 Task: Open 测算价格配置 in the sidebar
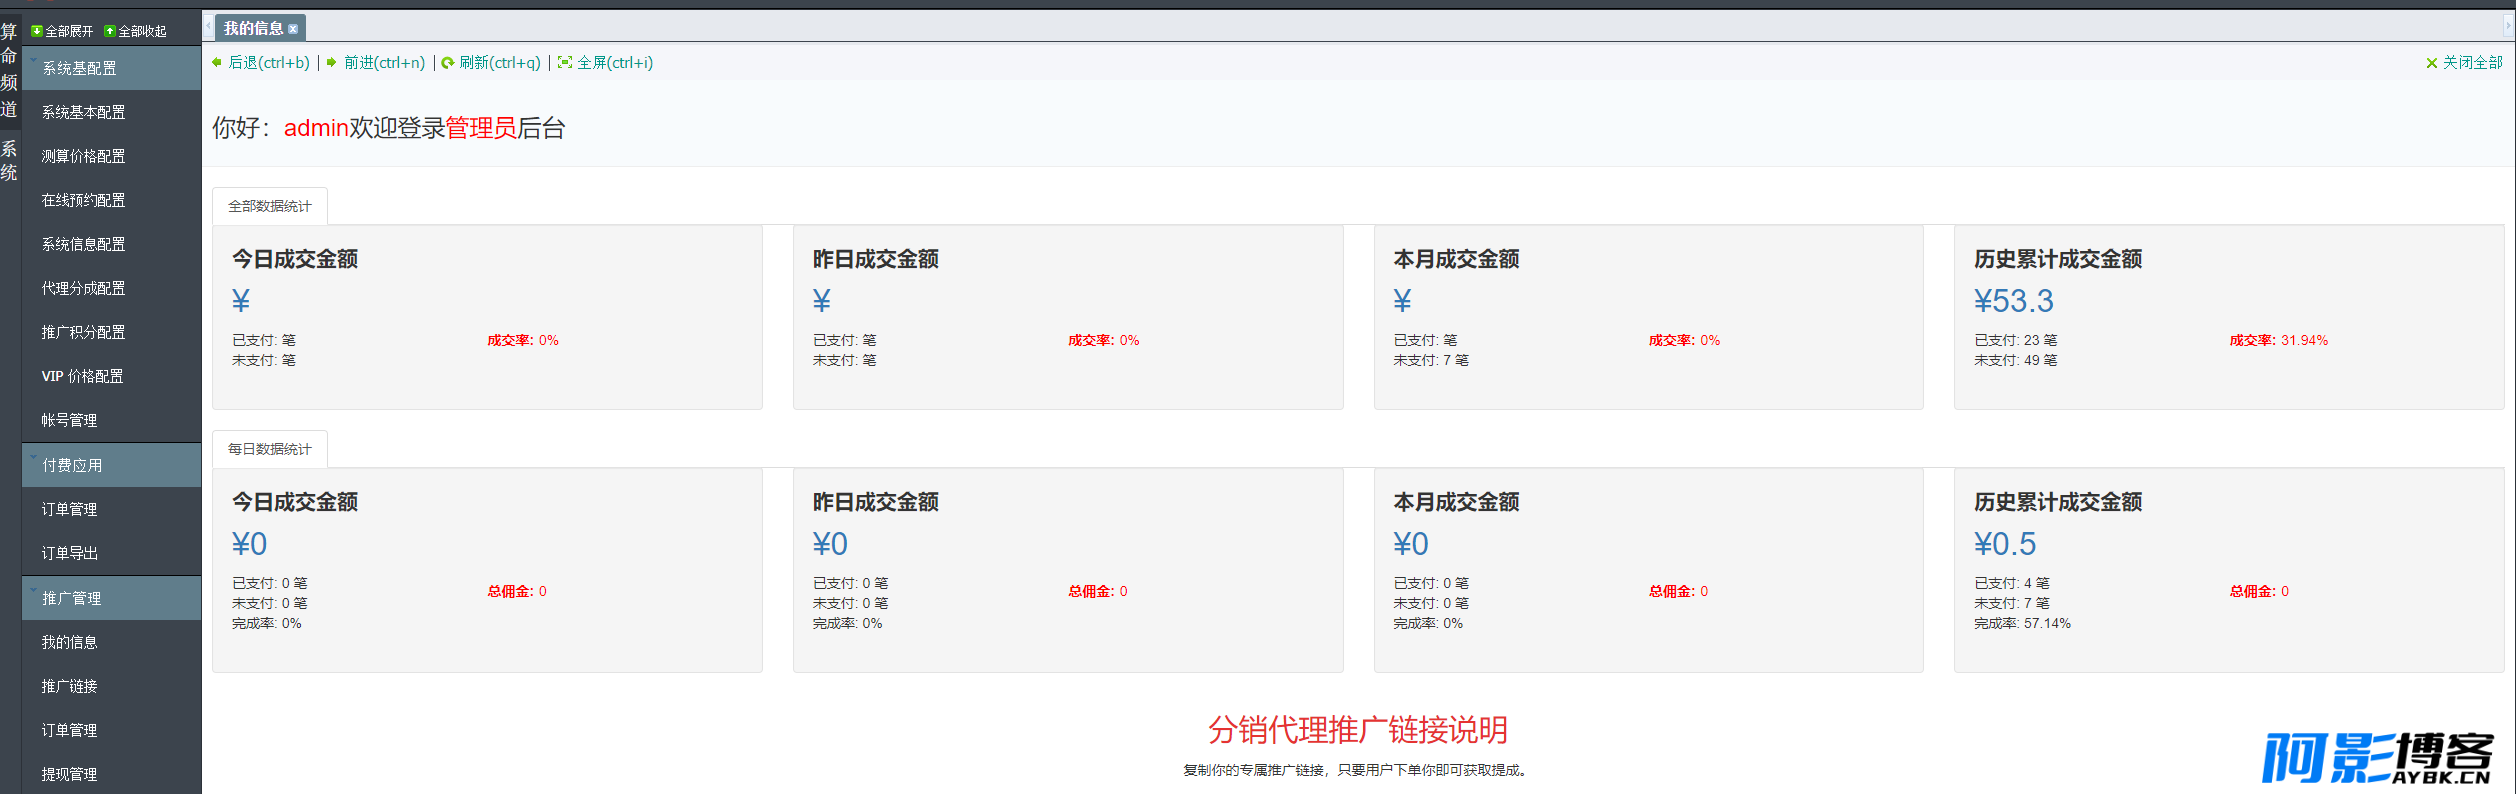point(83,156)
